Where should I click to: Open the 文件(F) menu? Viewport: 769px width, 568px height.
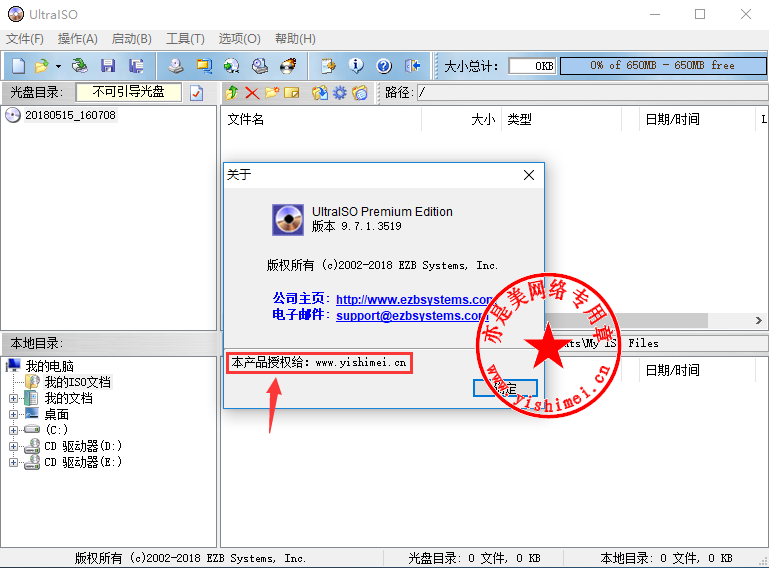25,39
